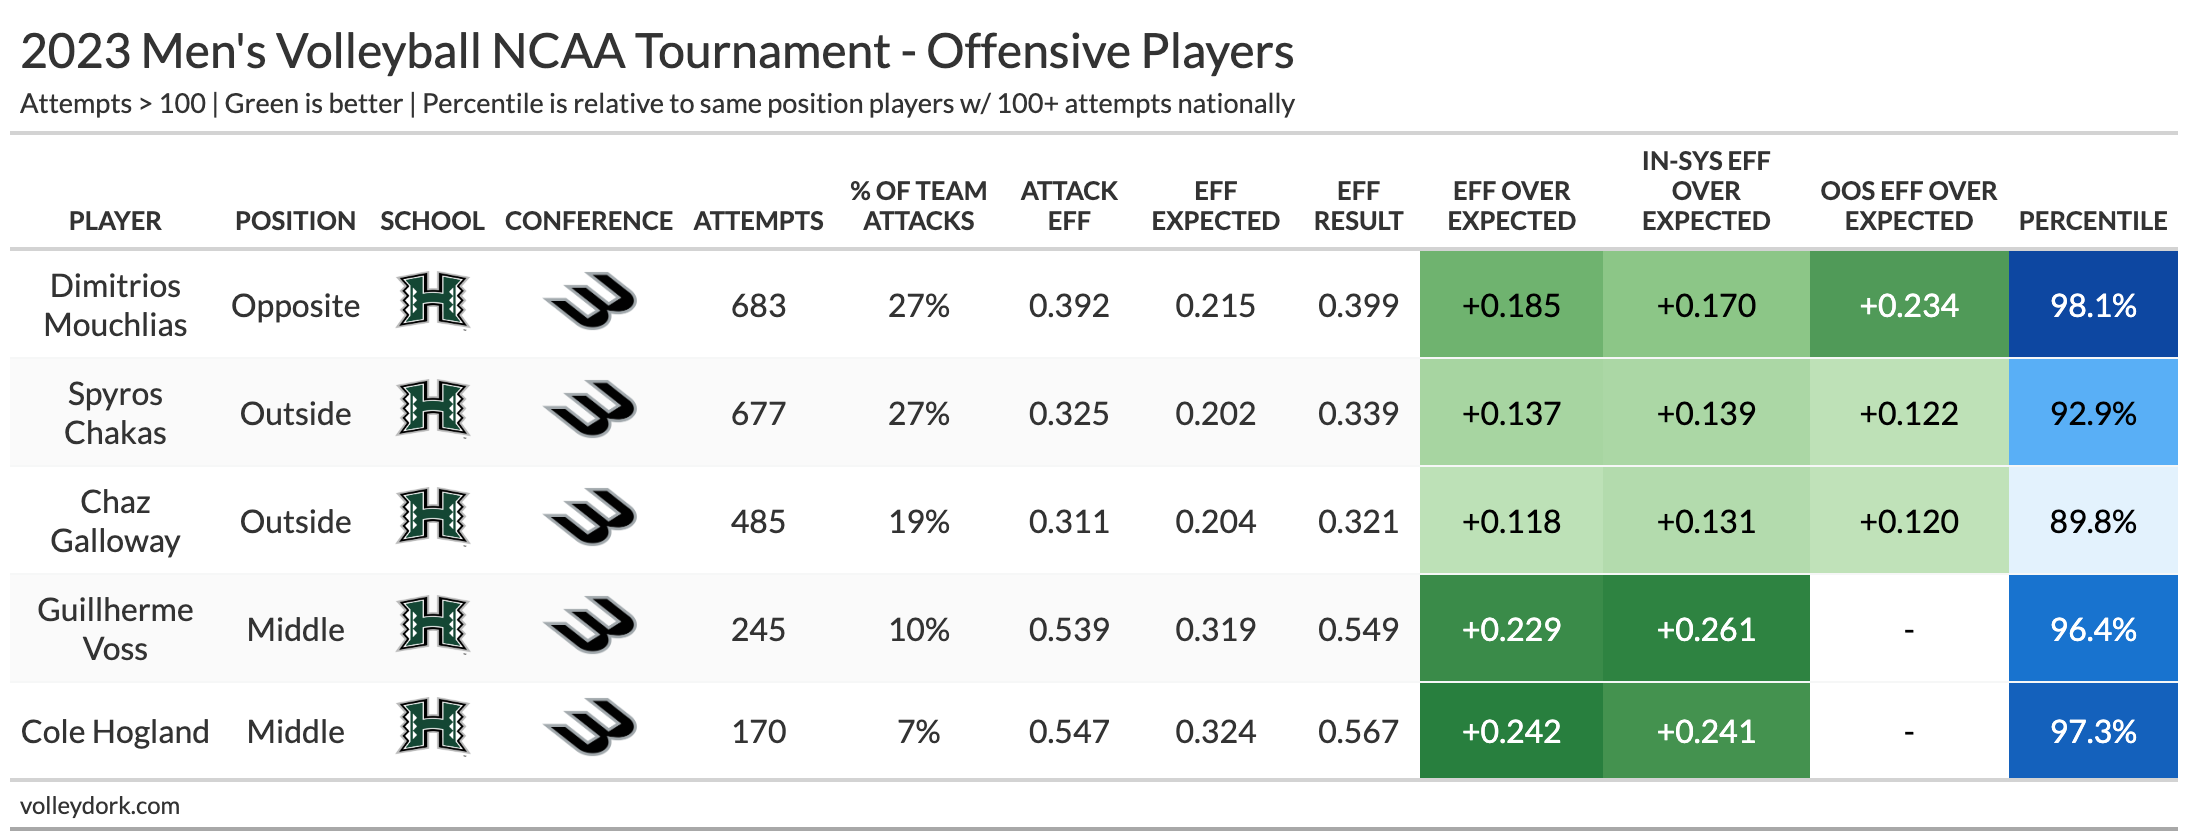The height and width of the screenshot is (838, 2188).
Task: Click conference logo in Chaz Galloway row
Action: 589,517
